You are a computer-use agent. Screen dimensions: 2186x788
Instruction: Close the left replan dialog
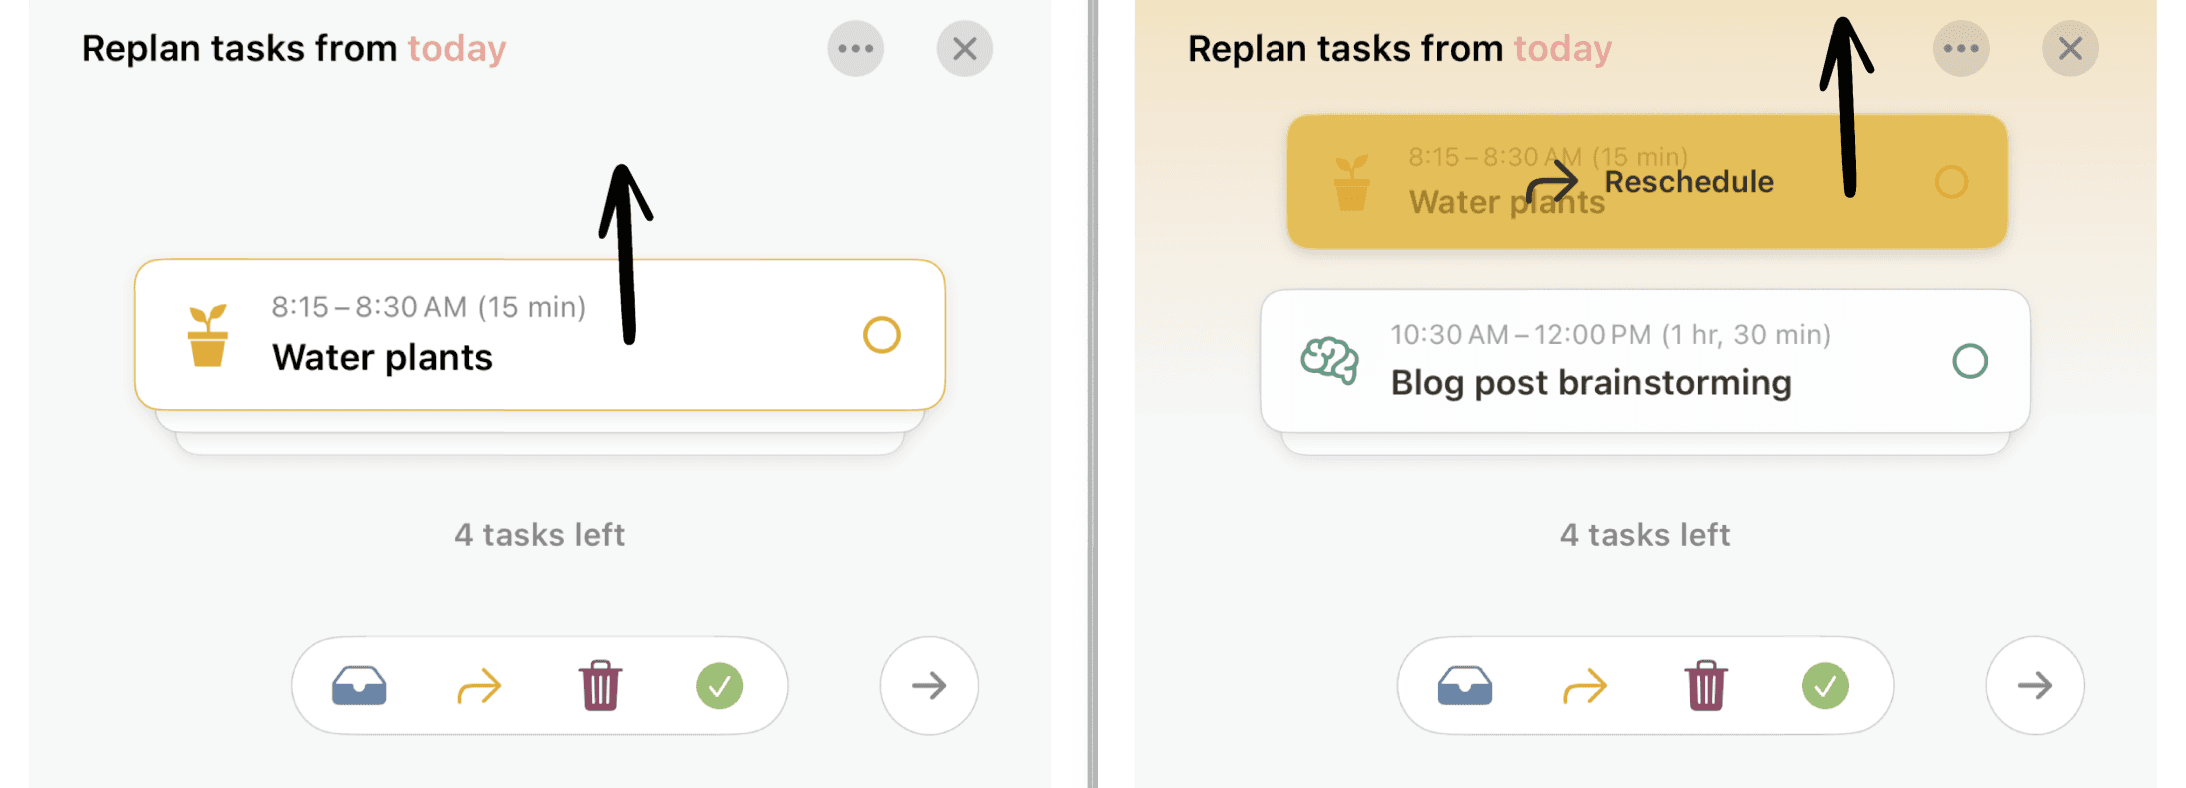965,48
